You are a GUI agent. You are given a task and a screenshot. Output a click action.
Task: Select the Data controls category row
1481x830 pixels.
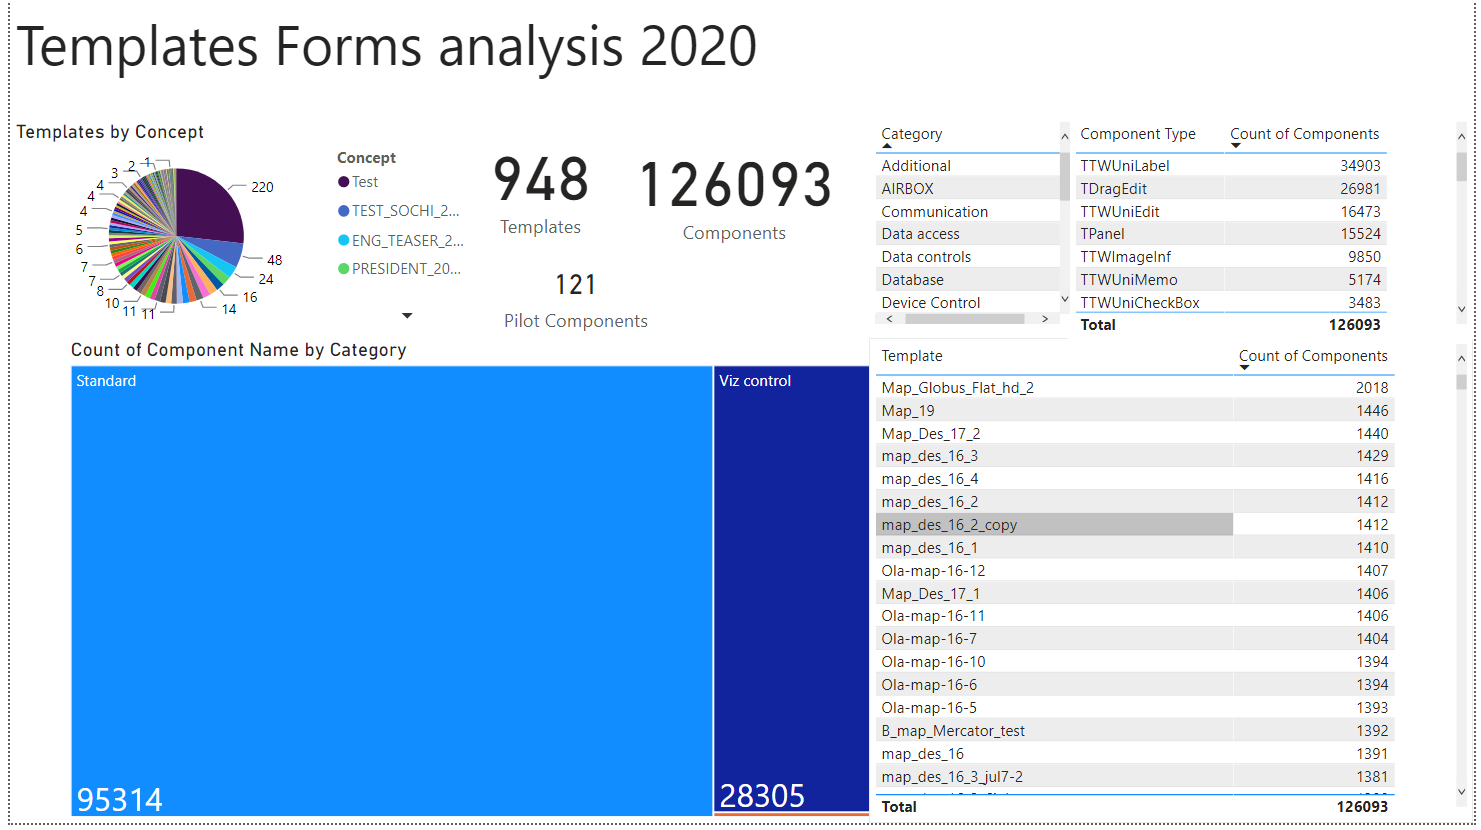click(926, 257)
